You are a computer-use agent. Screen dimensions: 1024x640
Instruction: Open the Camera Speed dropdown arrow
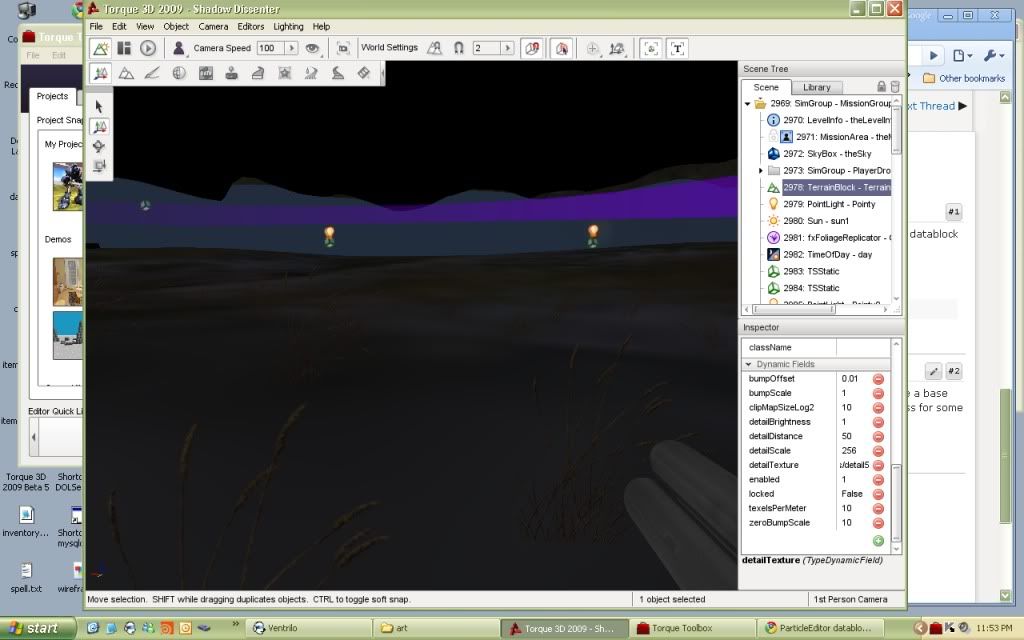[292, 48]
